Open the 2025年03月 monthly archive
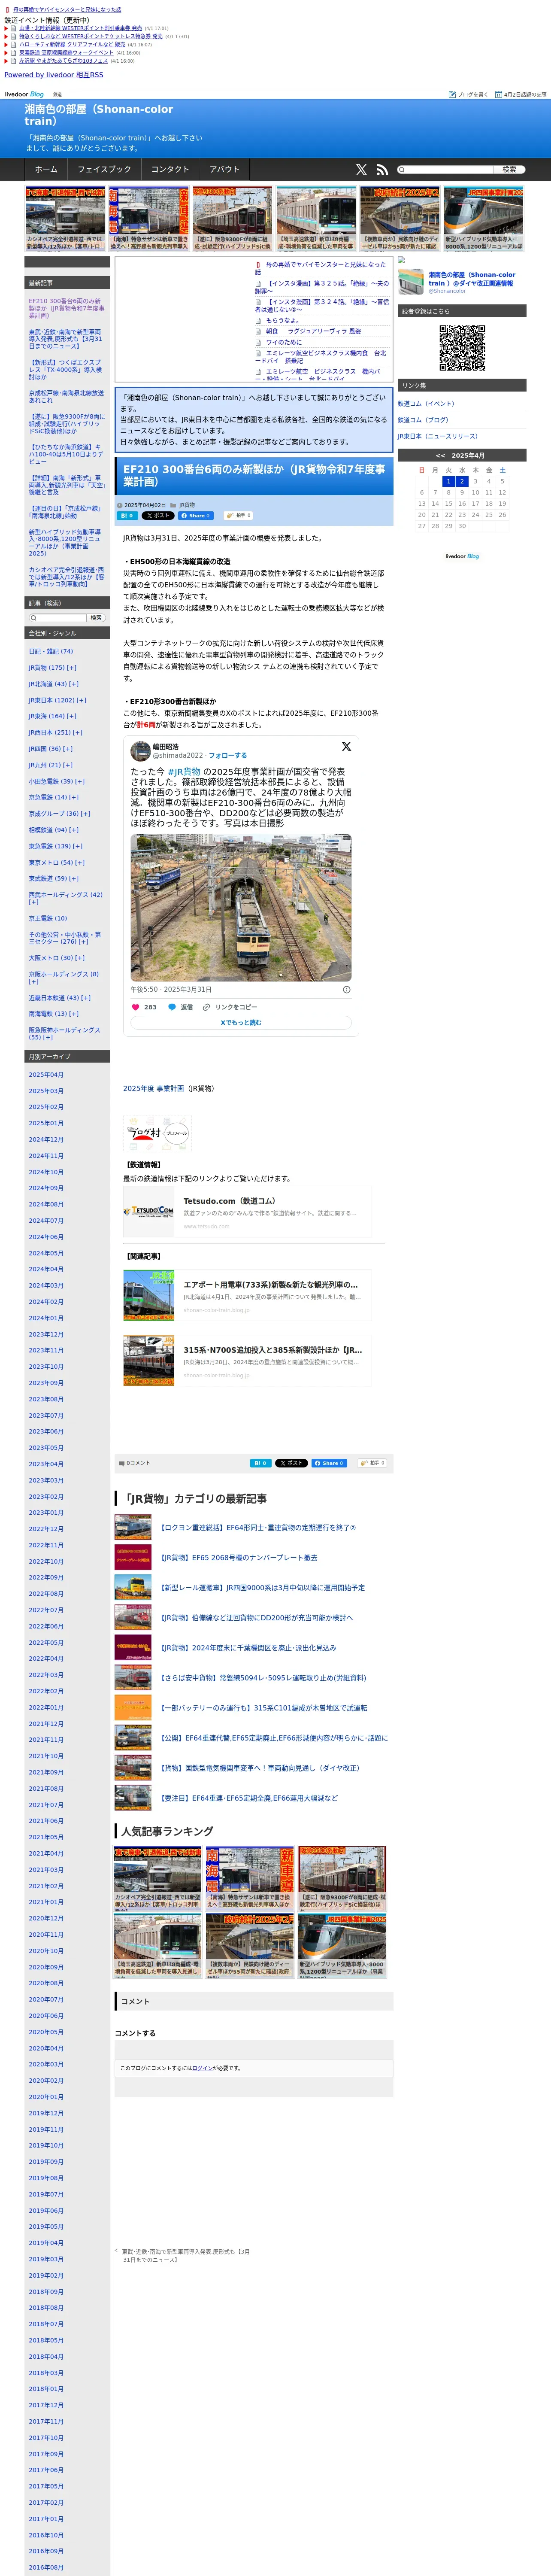 pos(46,1091)
